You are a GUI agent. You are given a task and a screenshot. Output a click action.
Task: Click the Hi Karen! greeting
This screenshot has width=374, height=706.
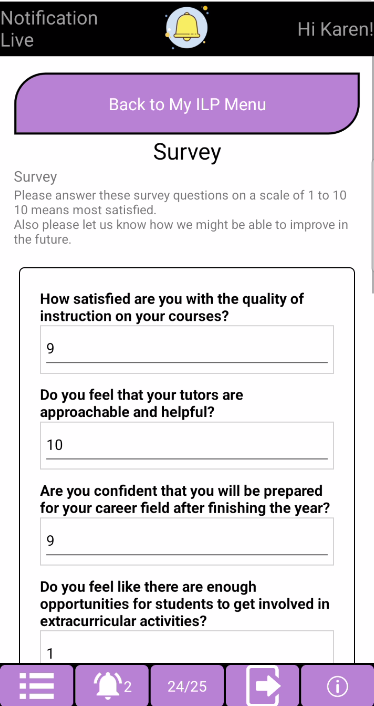pos(335,29)
